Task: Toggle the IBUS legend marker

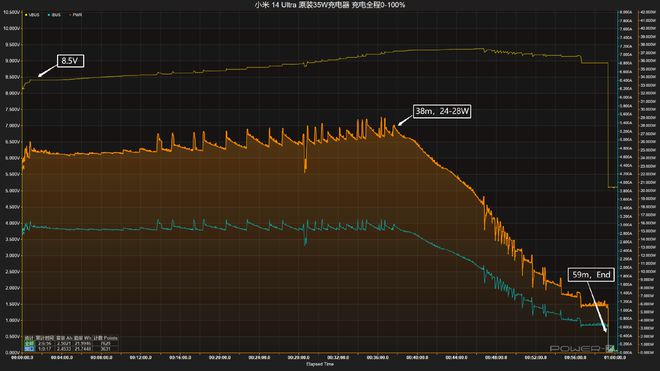Action: click(x=49, y=15)
